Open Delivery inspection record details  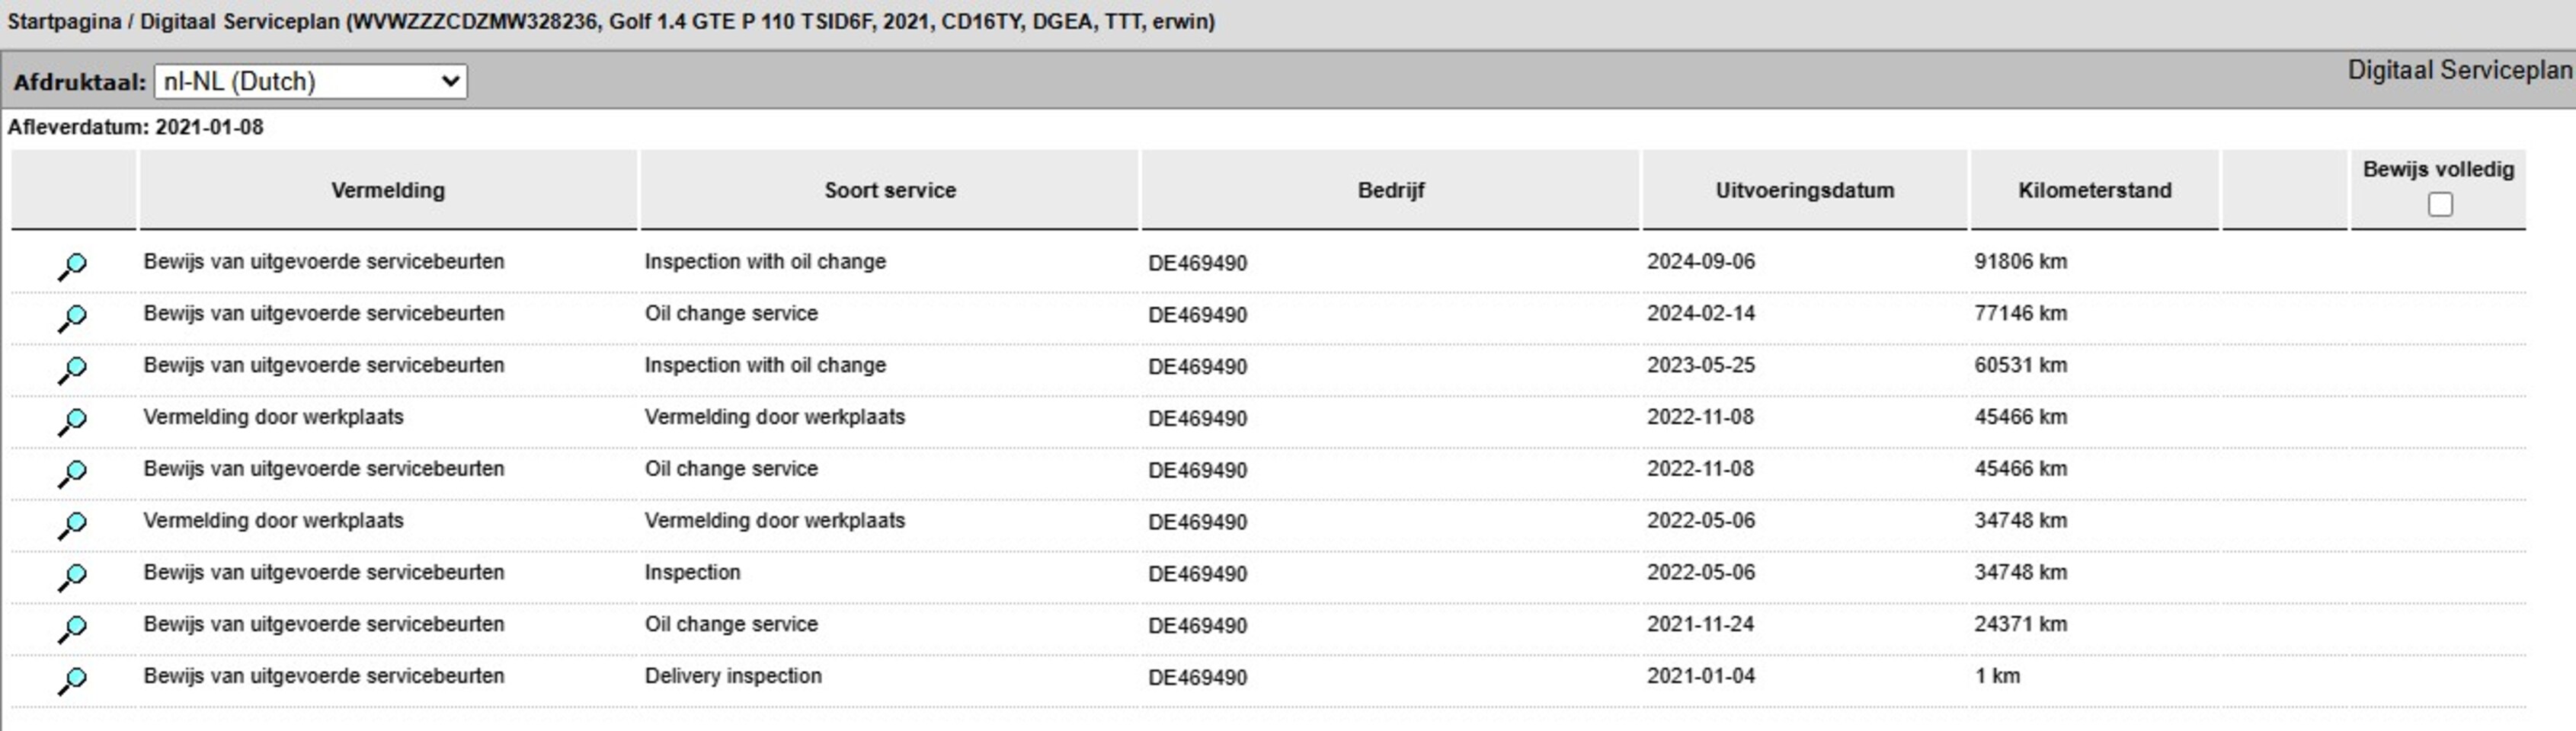point(72,681)
